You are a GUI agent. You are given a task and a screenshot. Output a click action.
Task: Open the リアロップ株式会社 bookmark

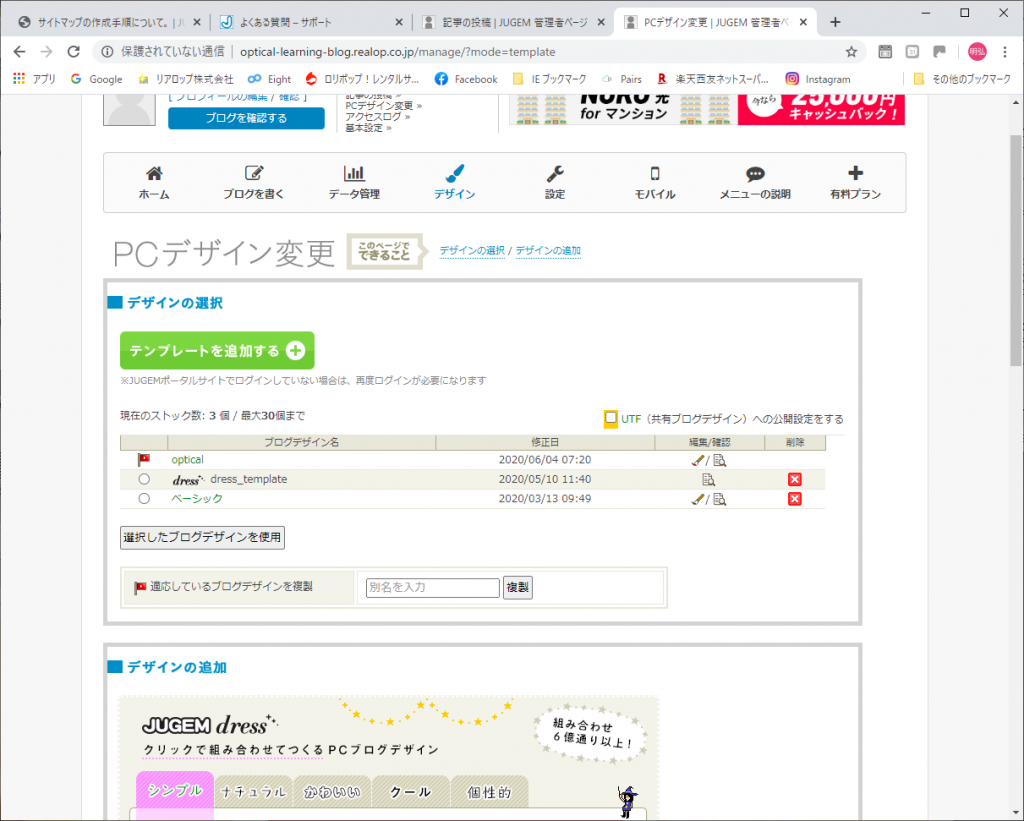pos(185,79)
